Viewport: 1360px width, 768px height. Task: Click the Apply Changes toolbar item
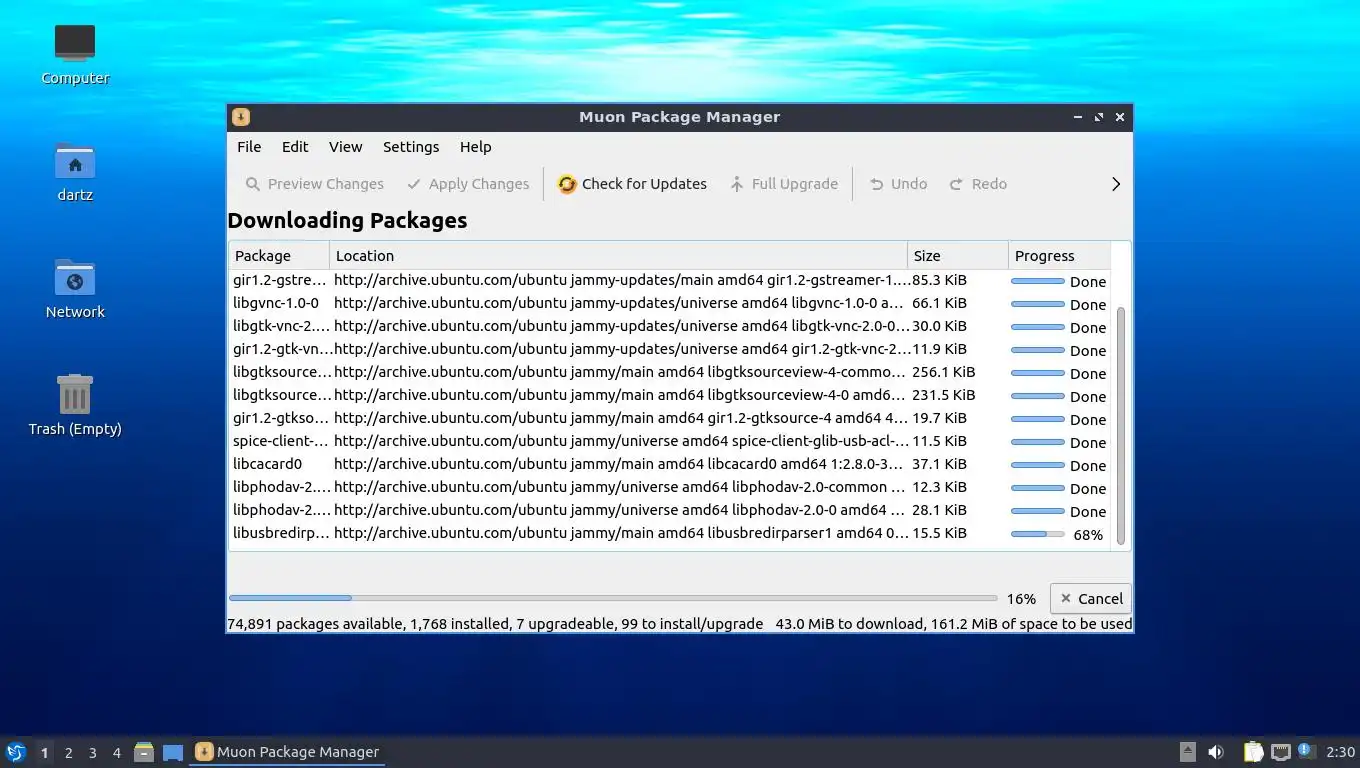click(x=468, y=184)
